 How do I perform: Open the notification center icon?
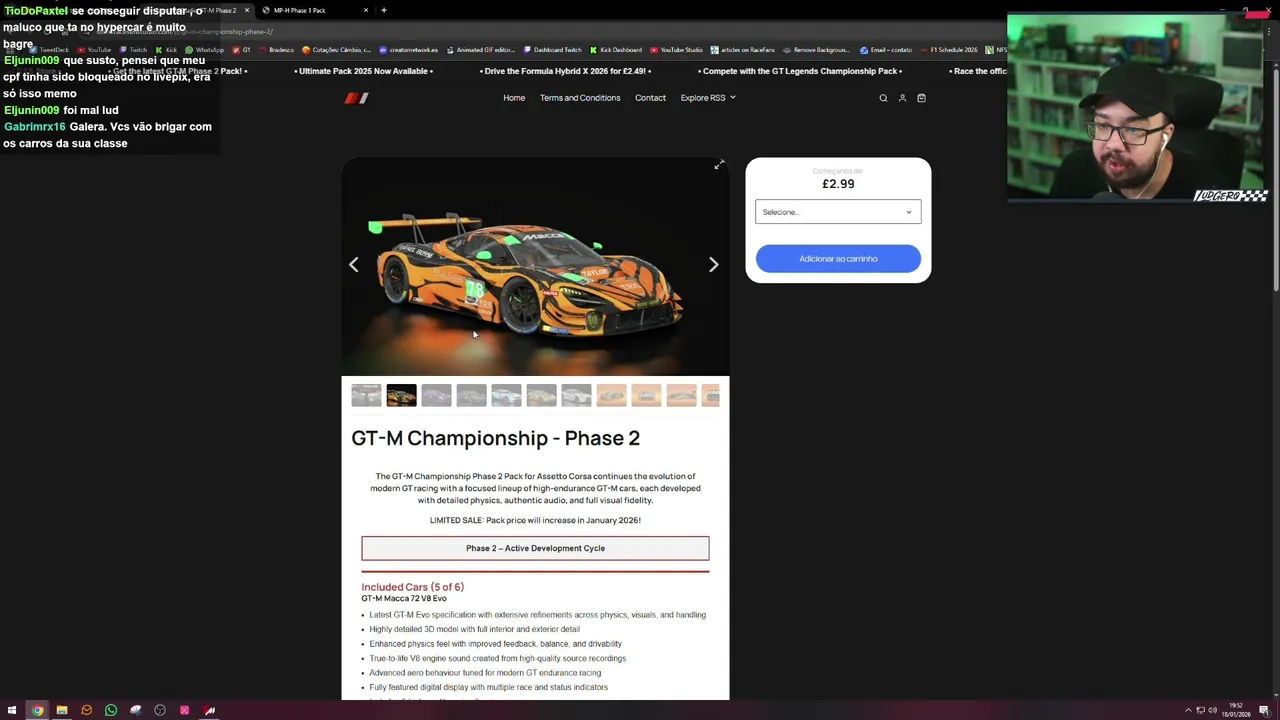1264,711
